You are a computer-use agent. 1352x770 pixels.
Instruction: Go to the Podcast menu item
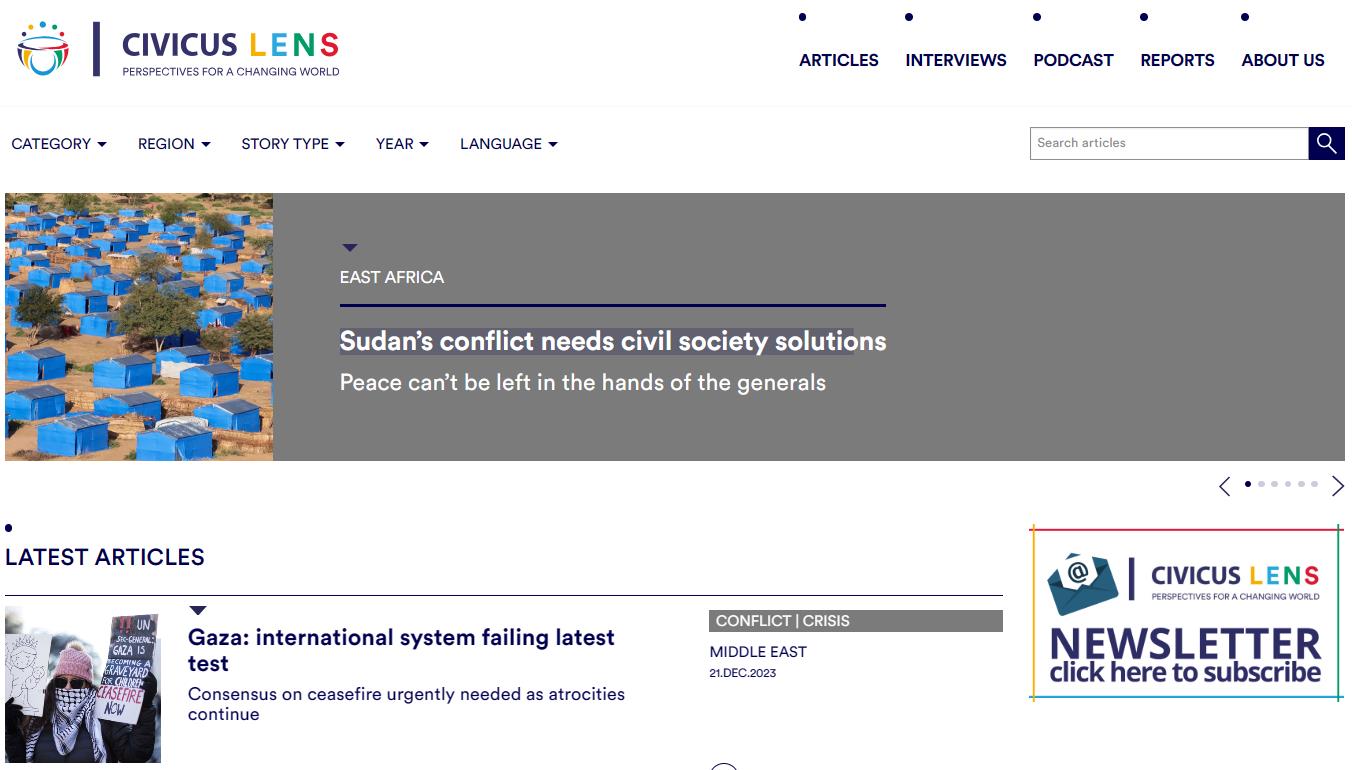click(x=1073, y=60)
